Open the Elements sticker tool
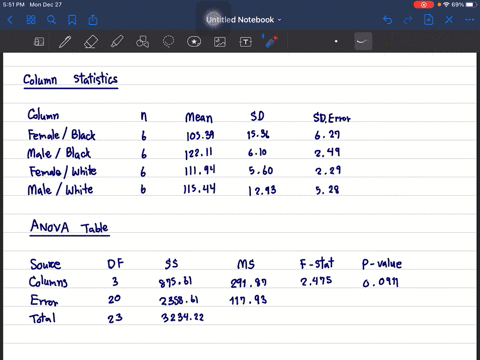The width and height of the screenshot is (480, 360). click(194, 42)
